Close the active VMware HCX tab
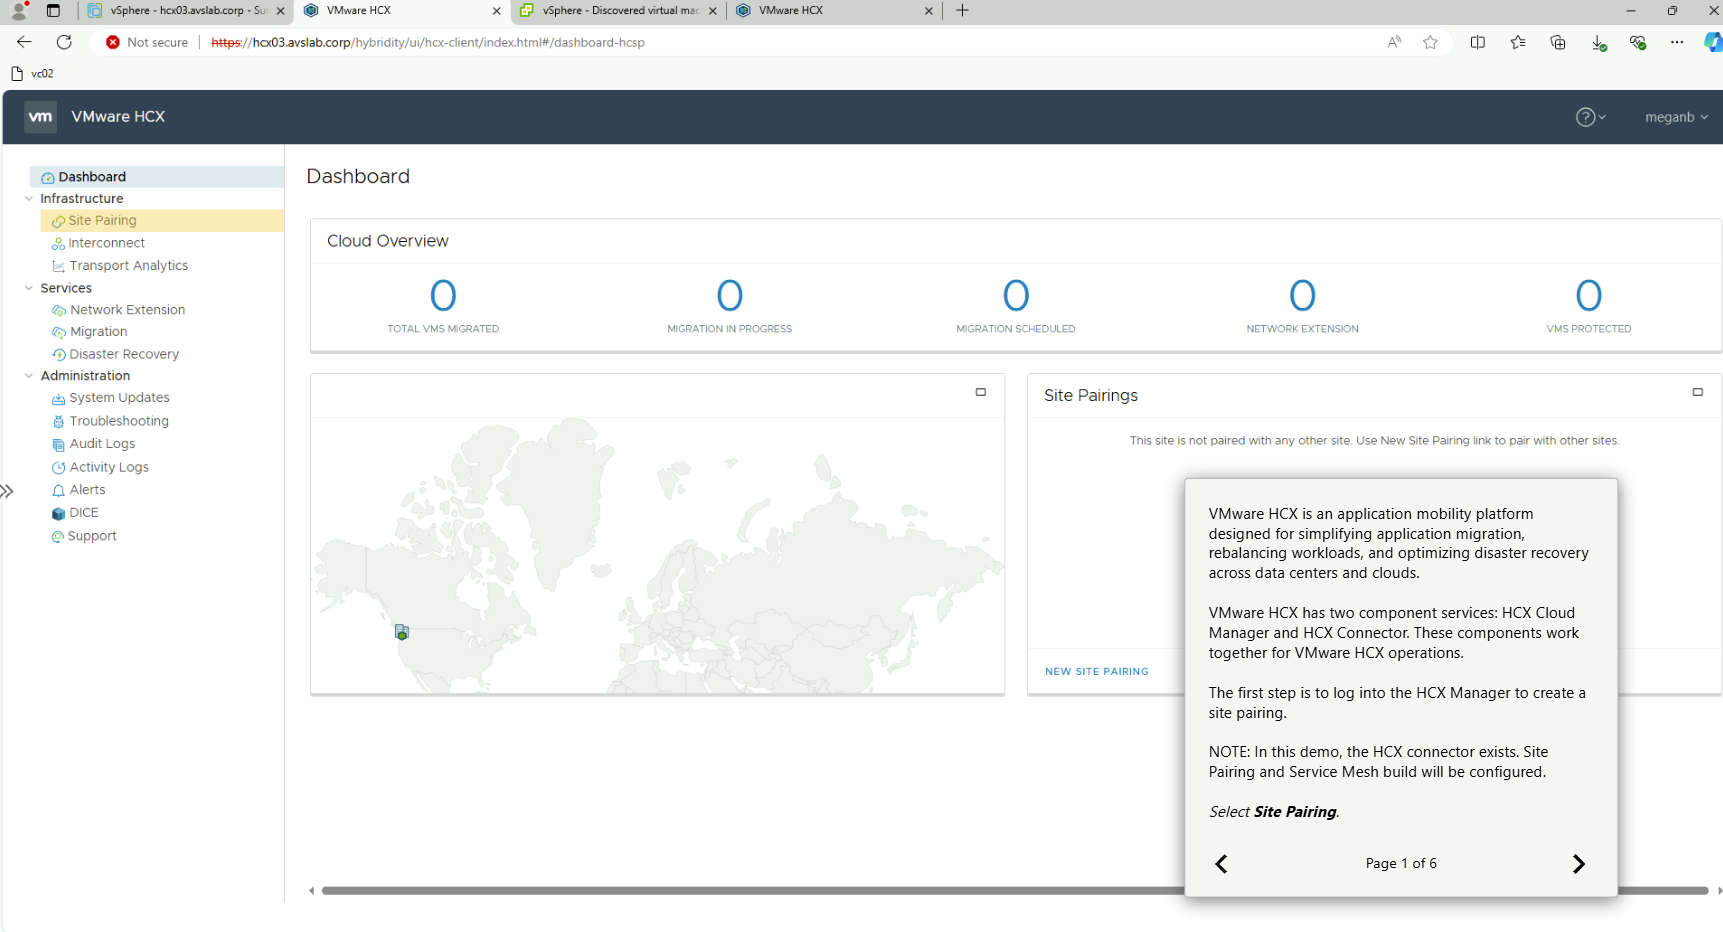1723x932 pixels. click(496, 11)
